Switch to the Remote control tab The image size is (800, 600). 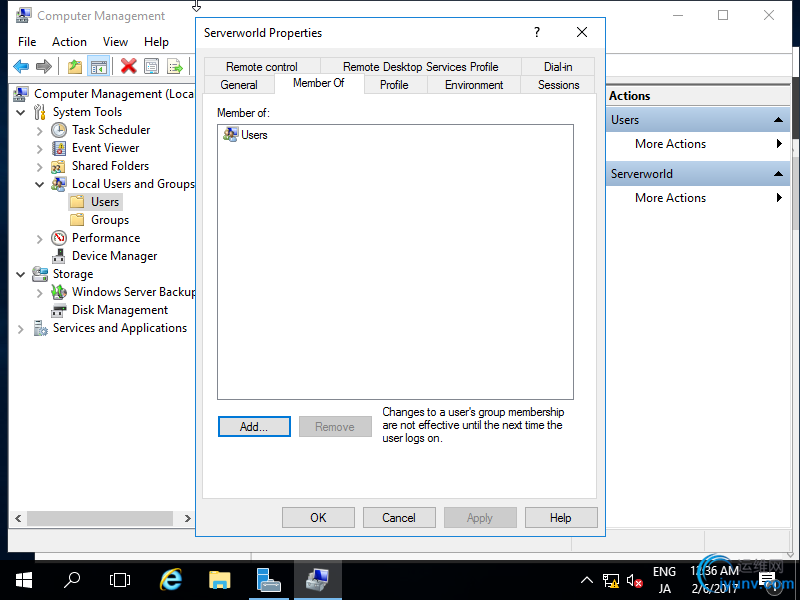[262, 67]
